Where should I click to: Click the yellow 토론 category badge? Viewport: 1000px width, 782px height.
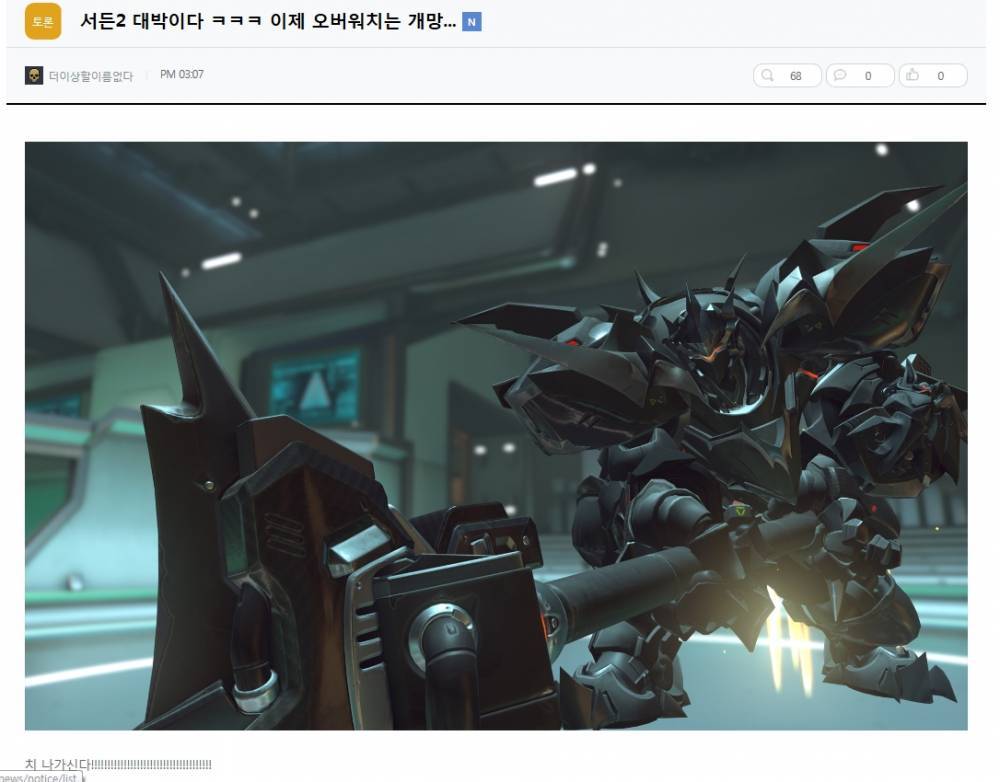pyautogui.click(x=43, y=21)
